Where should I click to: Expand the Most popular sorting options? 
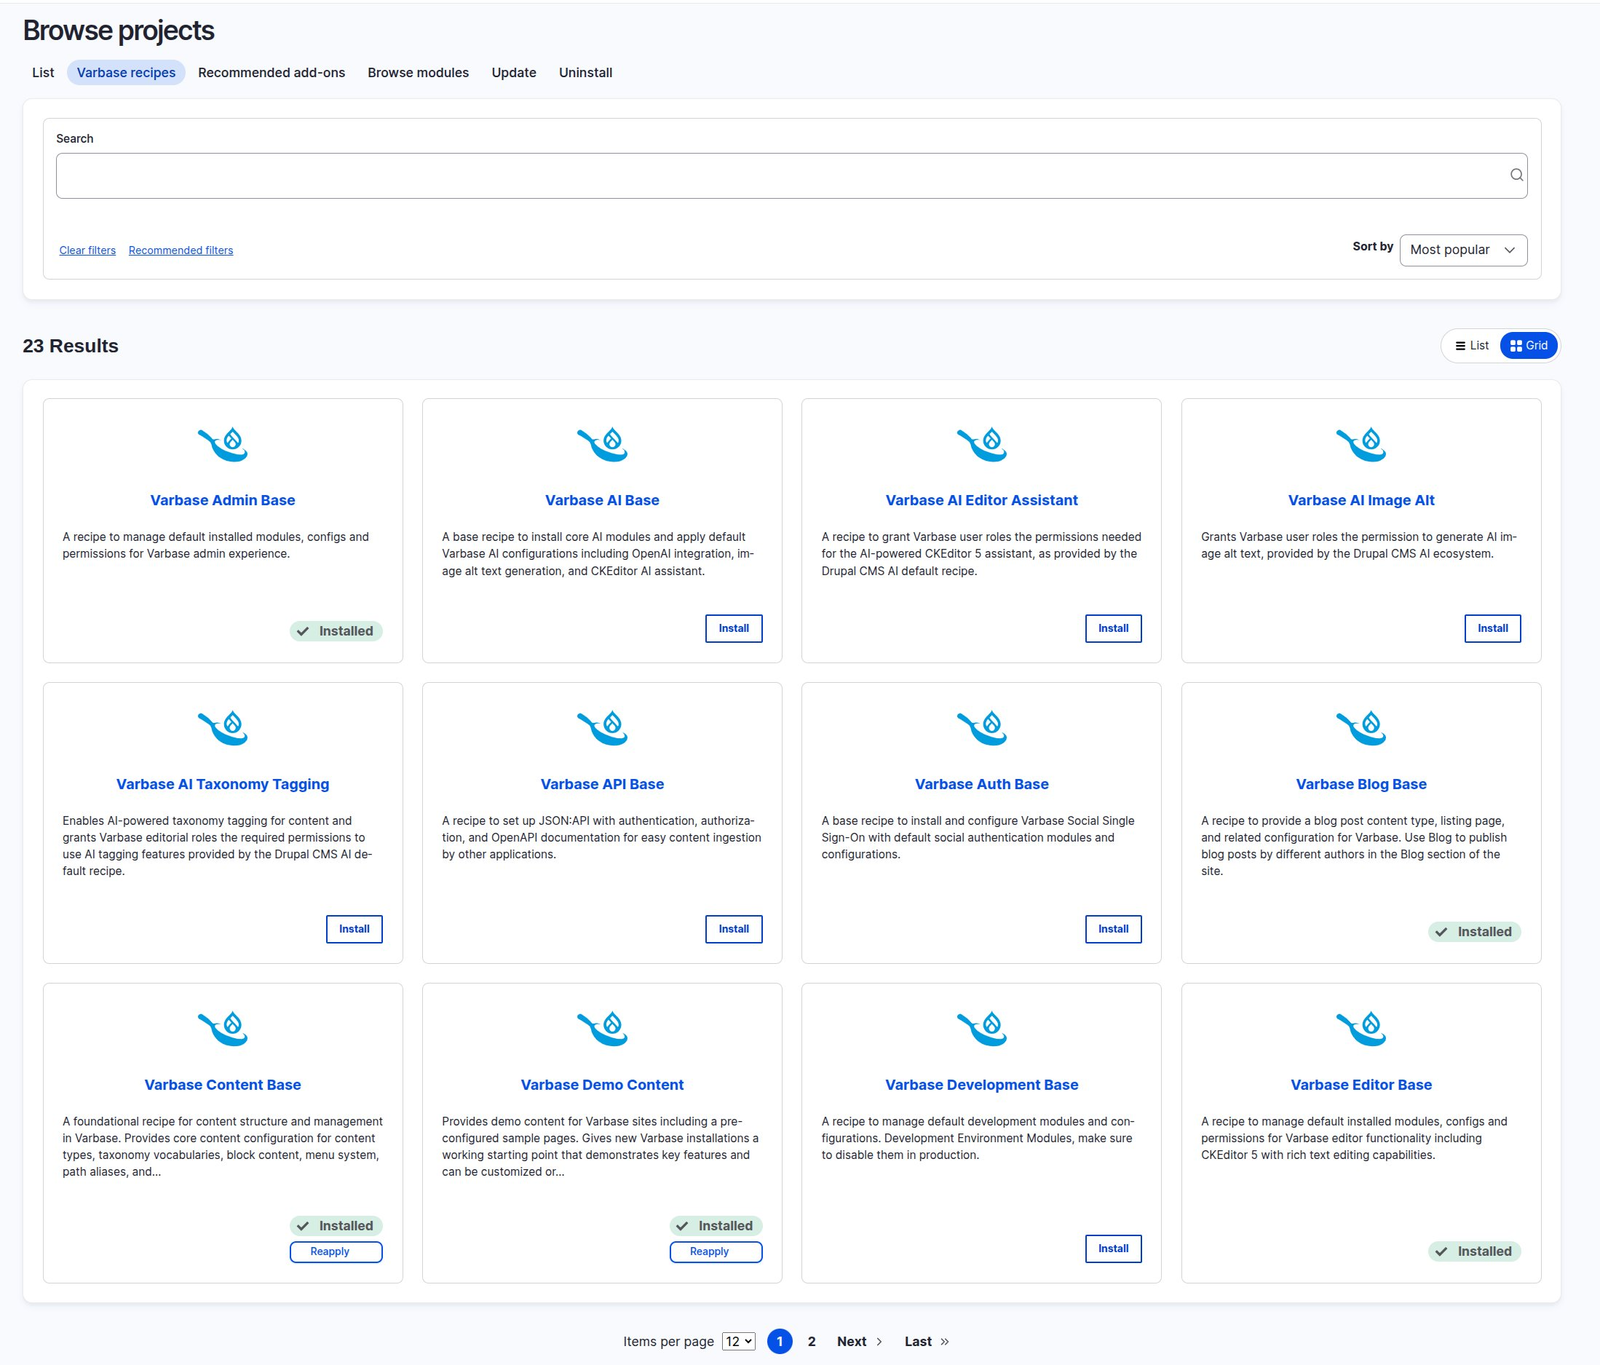click(x=1462, y=250)
